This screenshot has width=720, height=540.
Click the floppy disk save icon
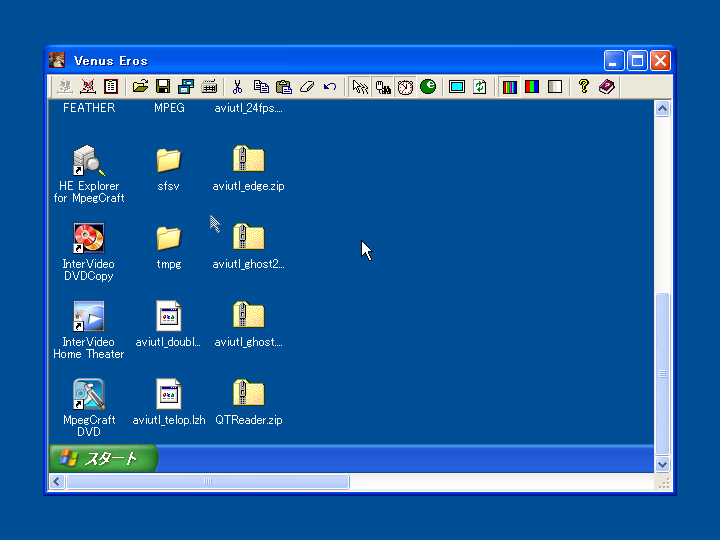click(163, 86)
